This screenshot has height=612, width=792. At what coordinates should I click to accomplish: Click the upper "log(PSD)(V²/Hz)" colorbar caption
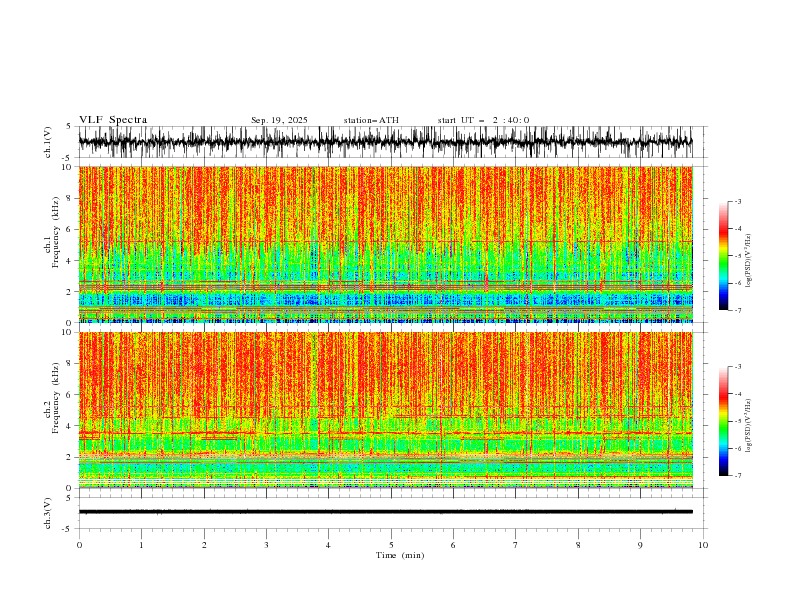coord(748,261)
